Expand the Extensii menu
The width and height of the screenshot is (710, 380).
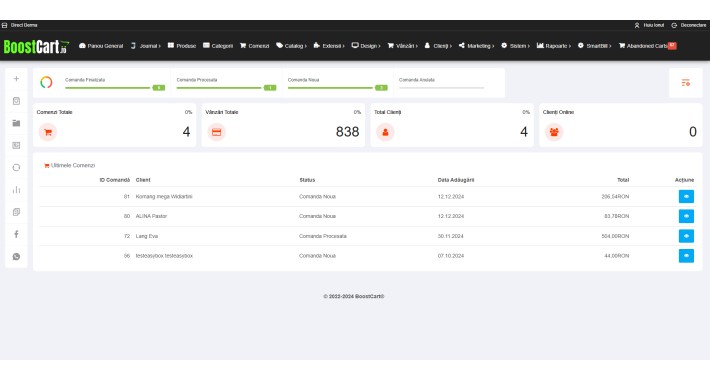click(x=329, y=46)
